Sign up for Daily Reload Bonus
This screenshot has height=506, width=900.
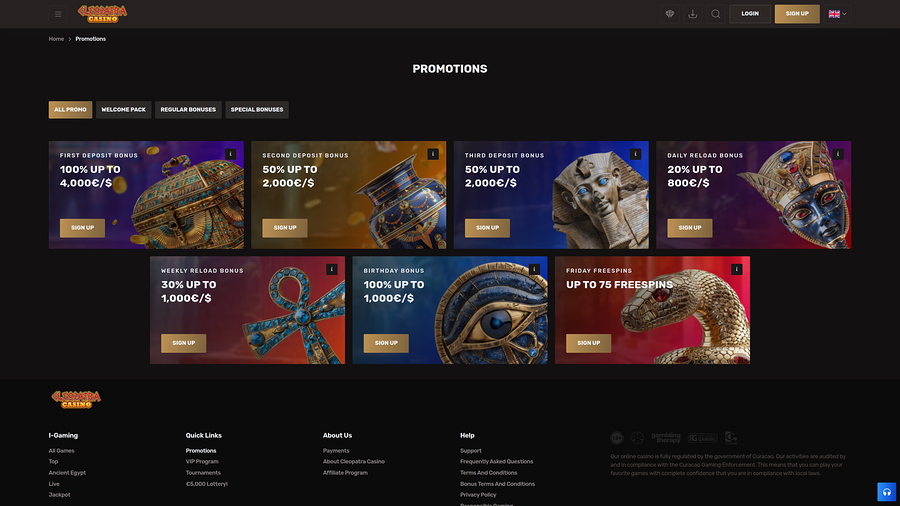690,228
